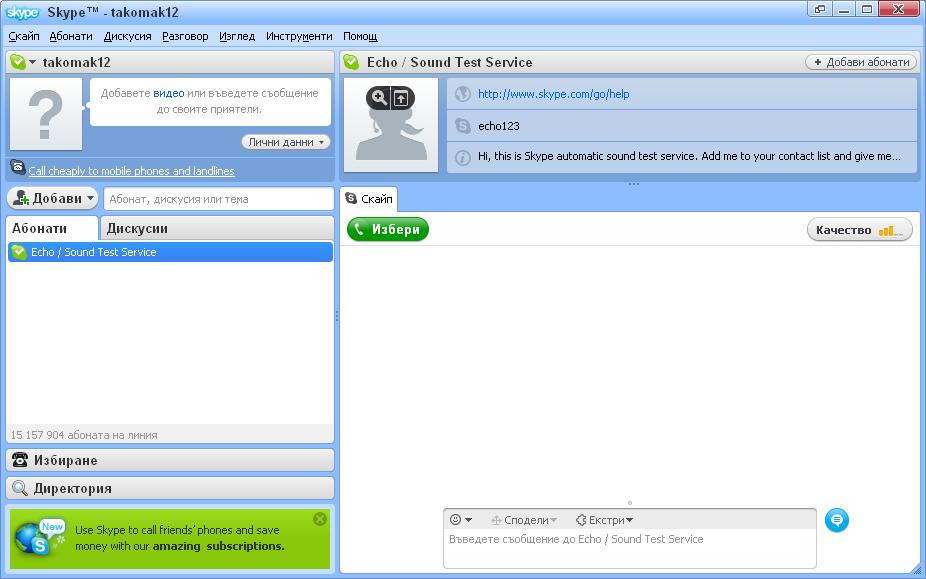This screenshot has height=579, width=926.
Task: Open the Изглед menu
Action: [237, 36]
